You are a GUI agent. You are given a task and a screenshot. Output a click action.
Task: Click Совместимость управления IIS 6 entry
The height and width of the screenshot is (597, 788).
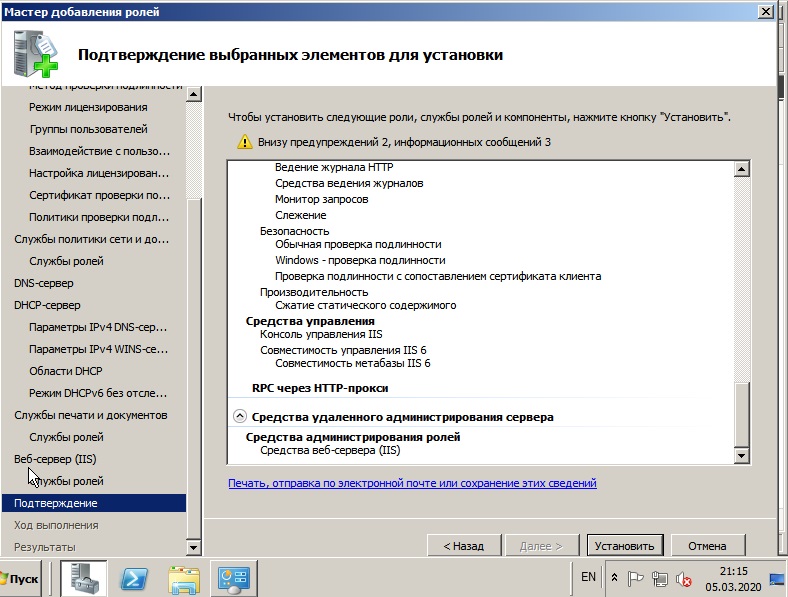pos(343,350)
